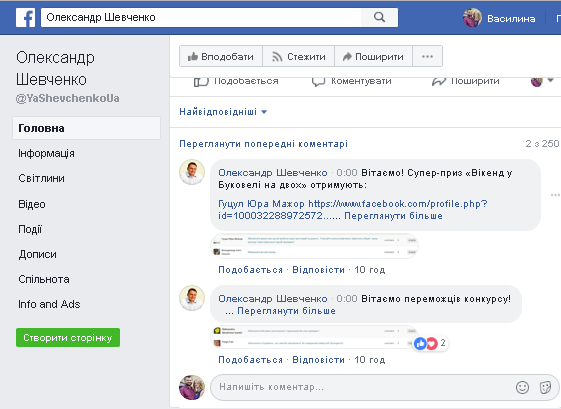Open the Info and Ads section
This screenshot has width=561, height=409.
[49, 304]
